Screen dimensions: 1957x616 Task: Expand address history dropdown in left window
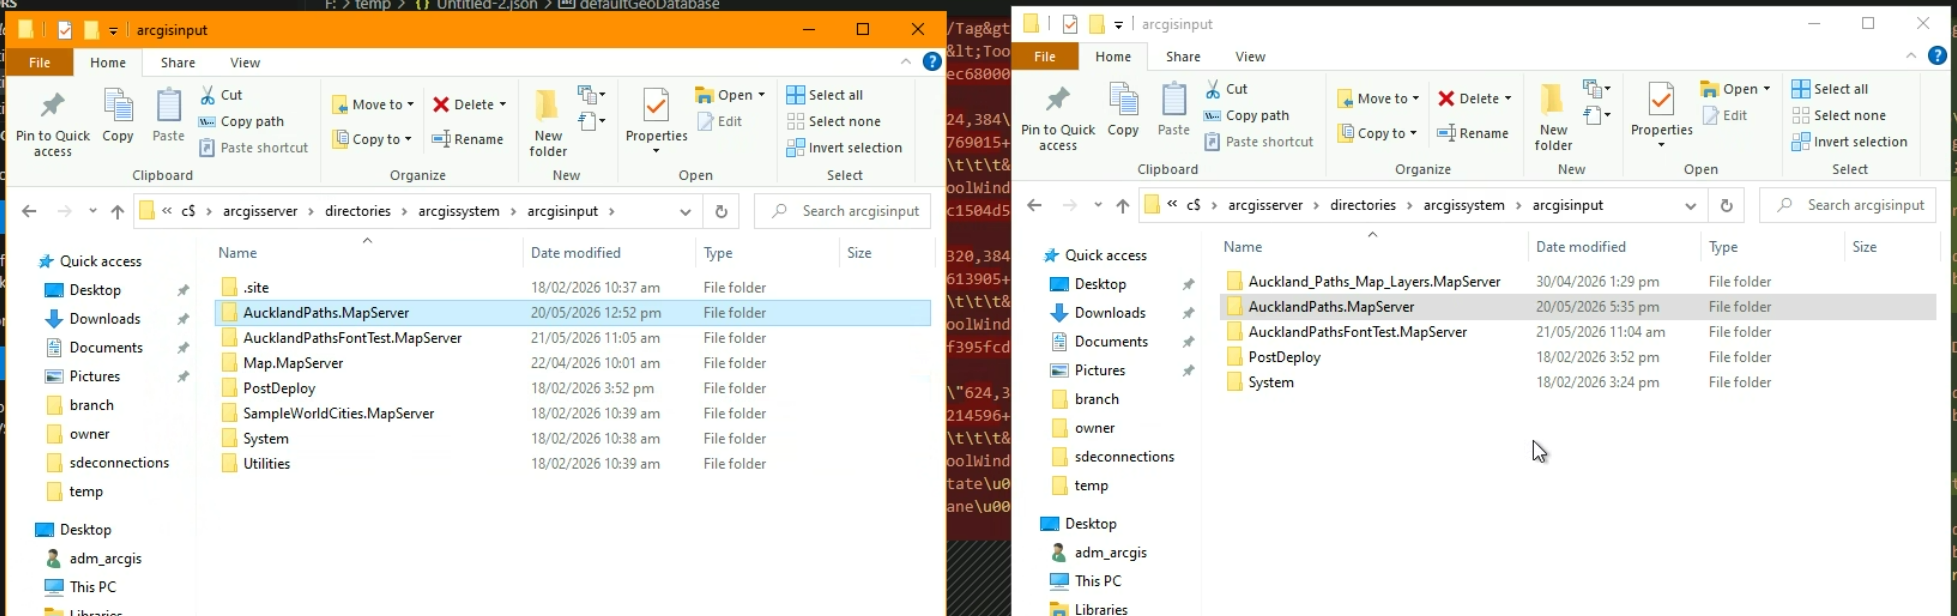pos(685,211)
